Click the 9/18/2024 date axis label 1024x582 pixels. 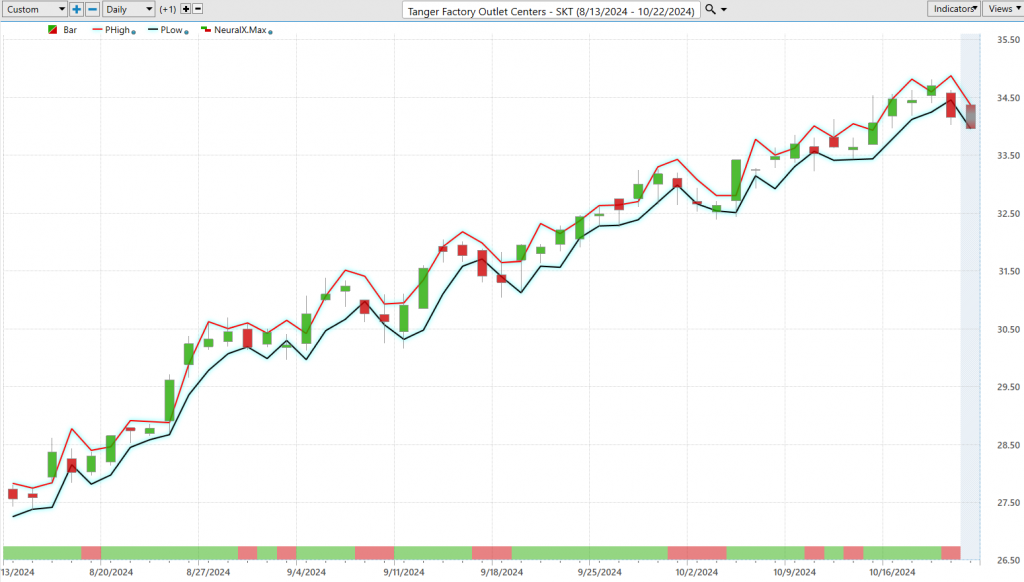[502, 572]
